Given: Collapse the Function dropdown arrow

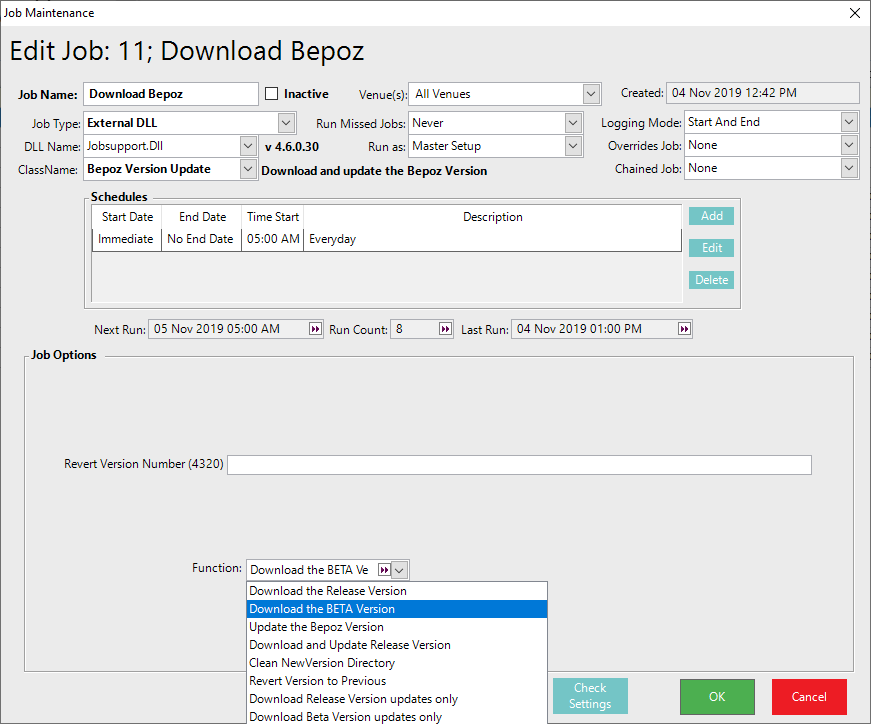Looking at the screenshot, I should (399, 570).
